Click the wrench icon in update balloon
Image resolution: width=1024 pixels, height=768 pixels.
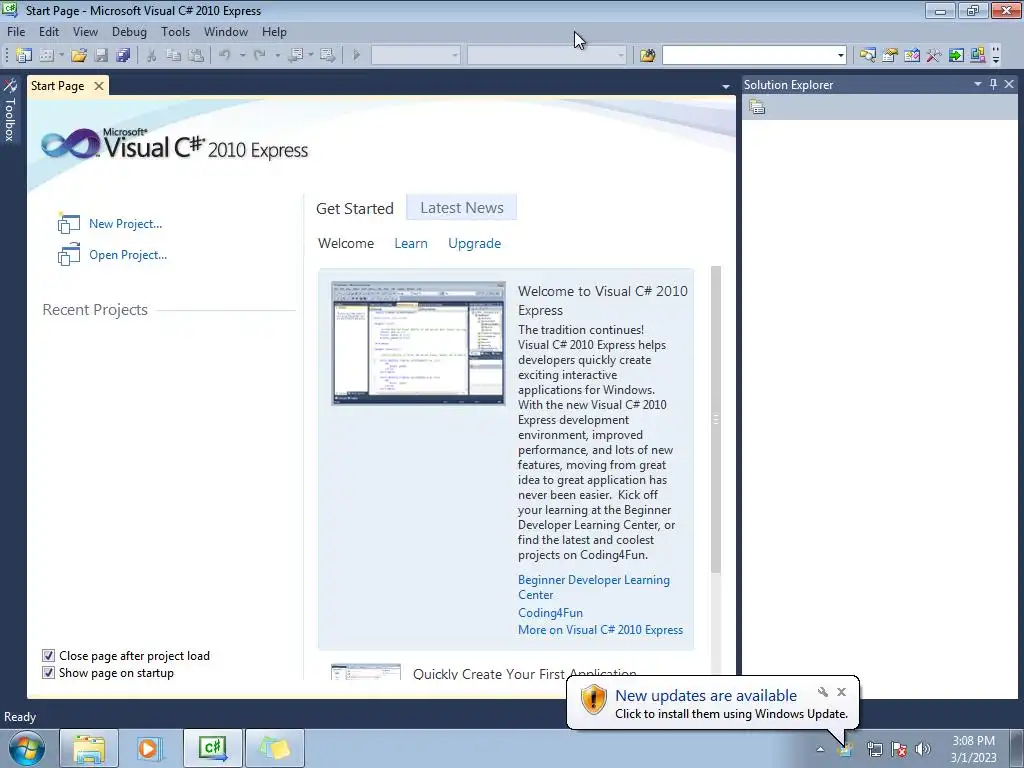click(x=823, y=692)
